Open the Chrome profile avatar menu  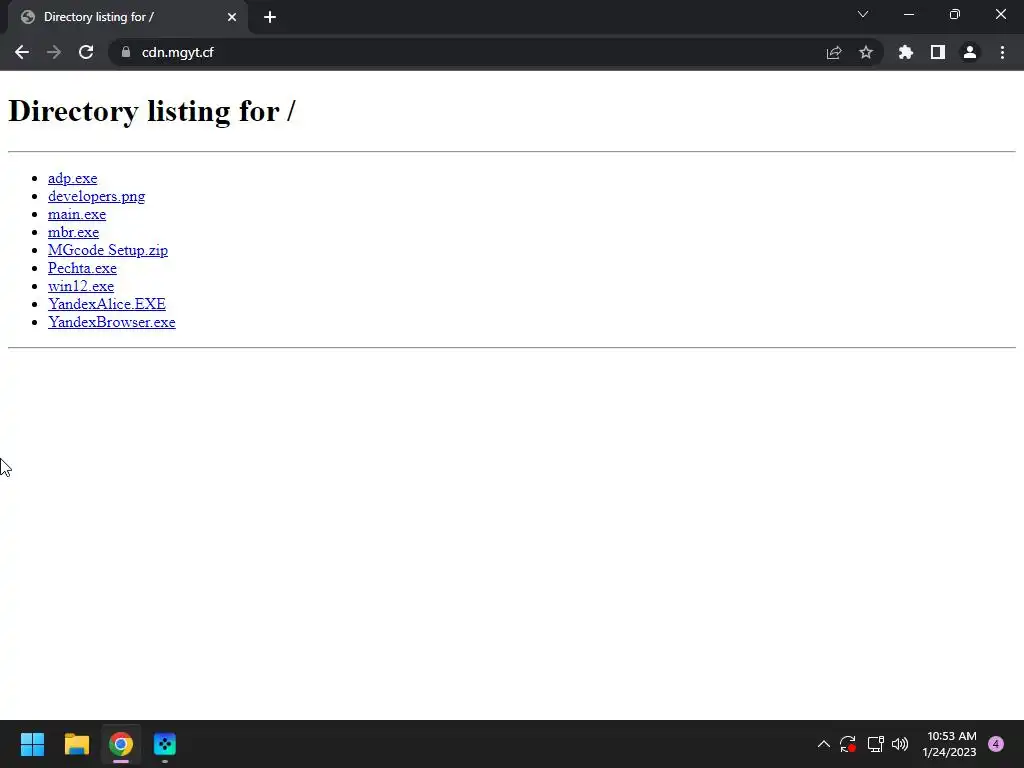pos(970,52)
